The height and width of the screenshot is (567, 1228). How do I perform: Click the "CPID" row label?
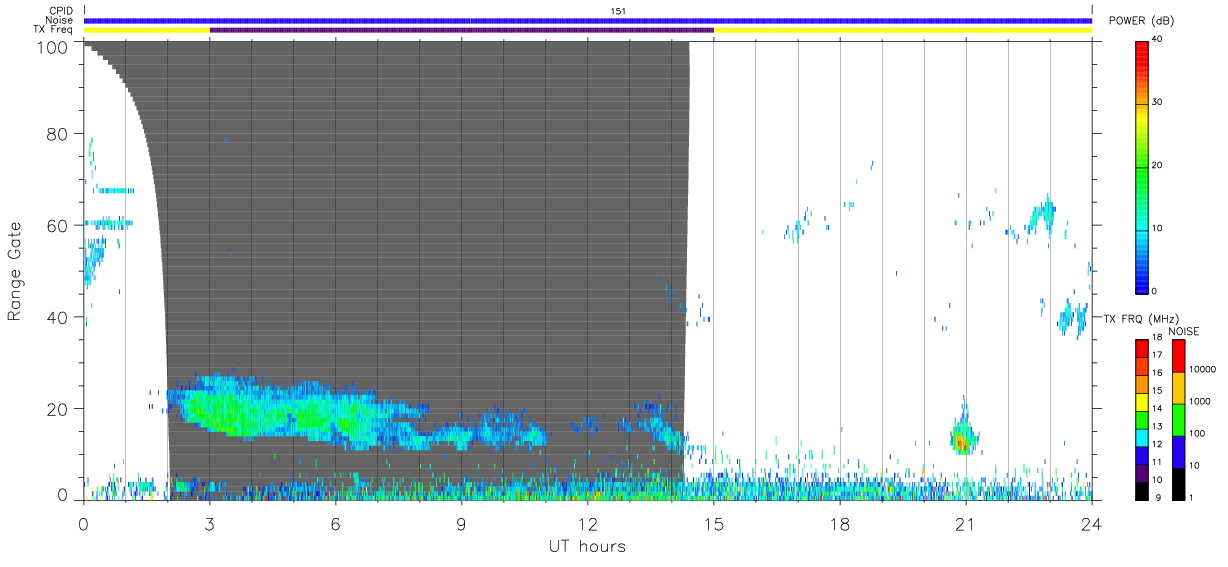60,11
